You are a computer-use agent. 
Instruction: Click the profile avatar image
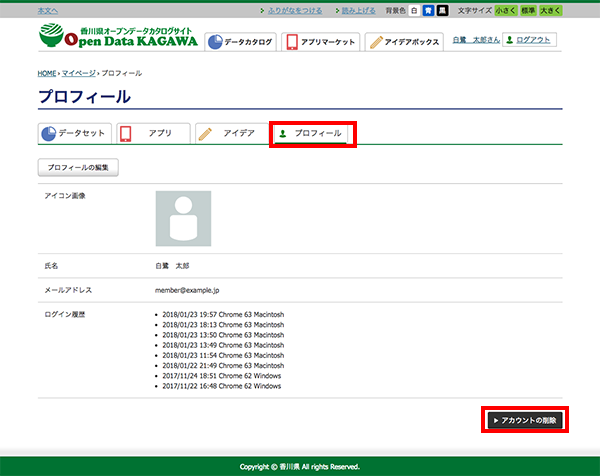[x=183, y=218]
